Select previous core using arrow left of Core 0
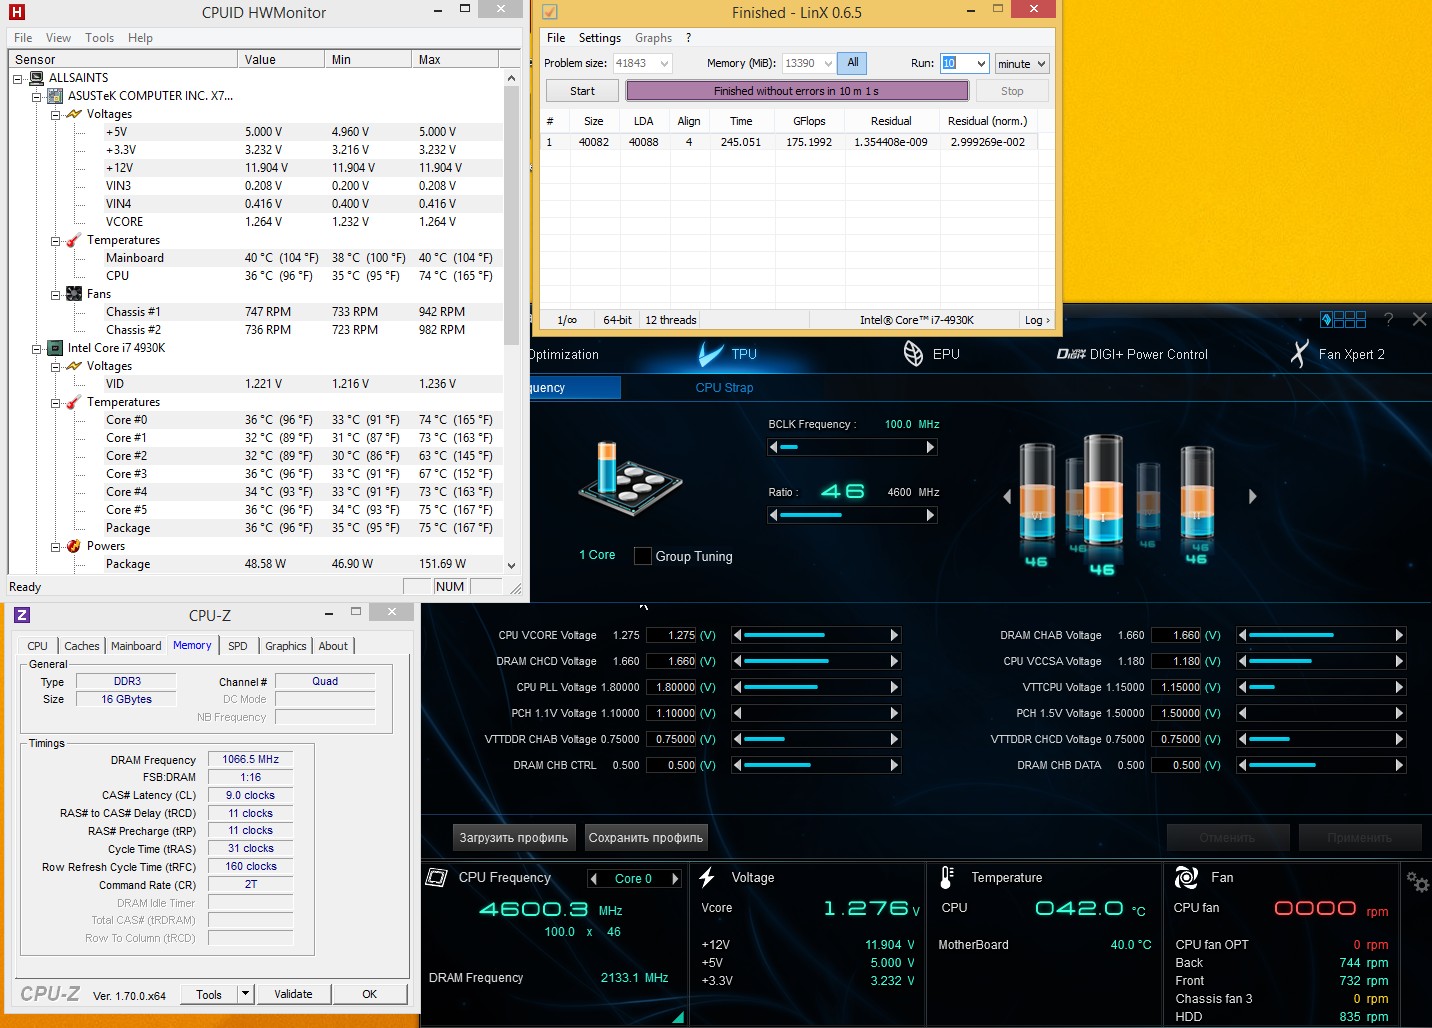The height and width of the screenshot is (1028, 1432). [594, 879]
